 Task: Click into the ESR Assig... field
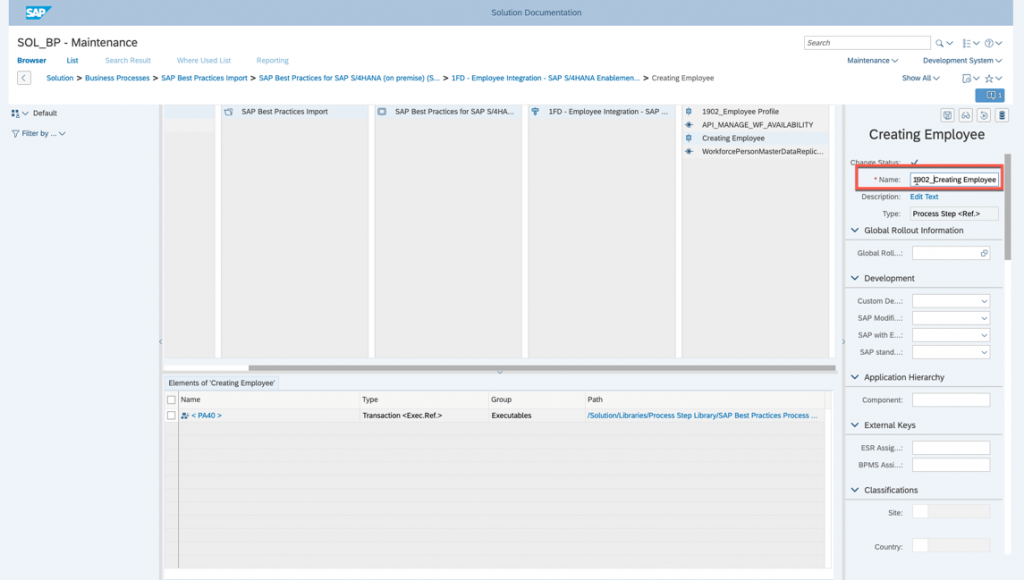(x=951, y=448)
